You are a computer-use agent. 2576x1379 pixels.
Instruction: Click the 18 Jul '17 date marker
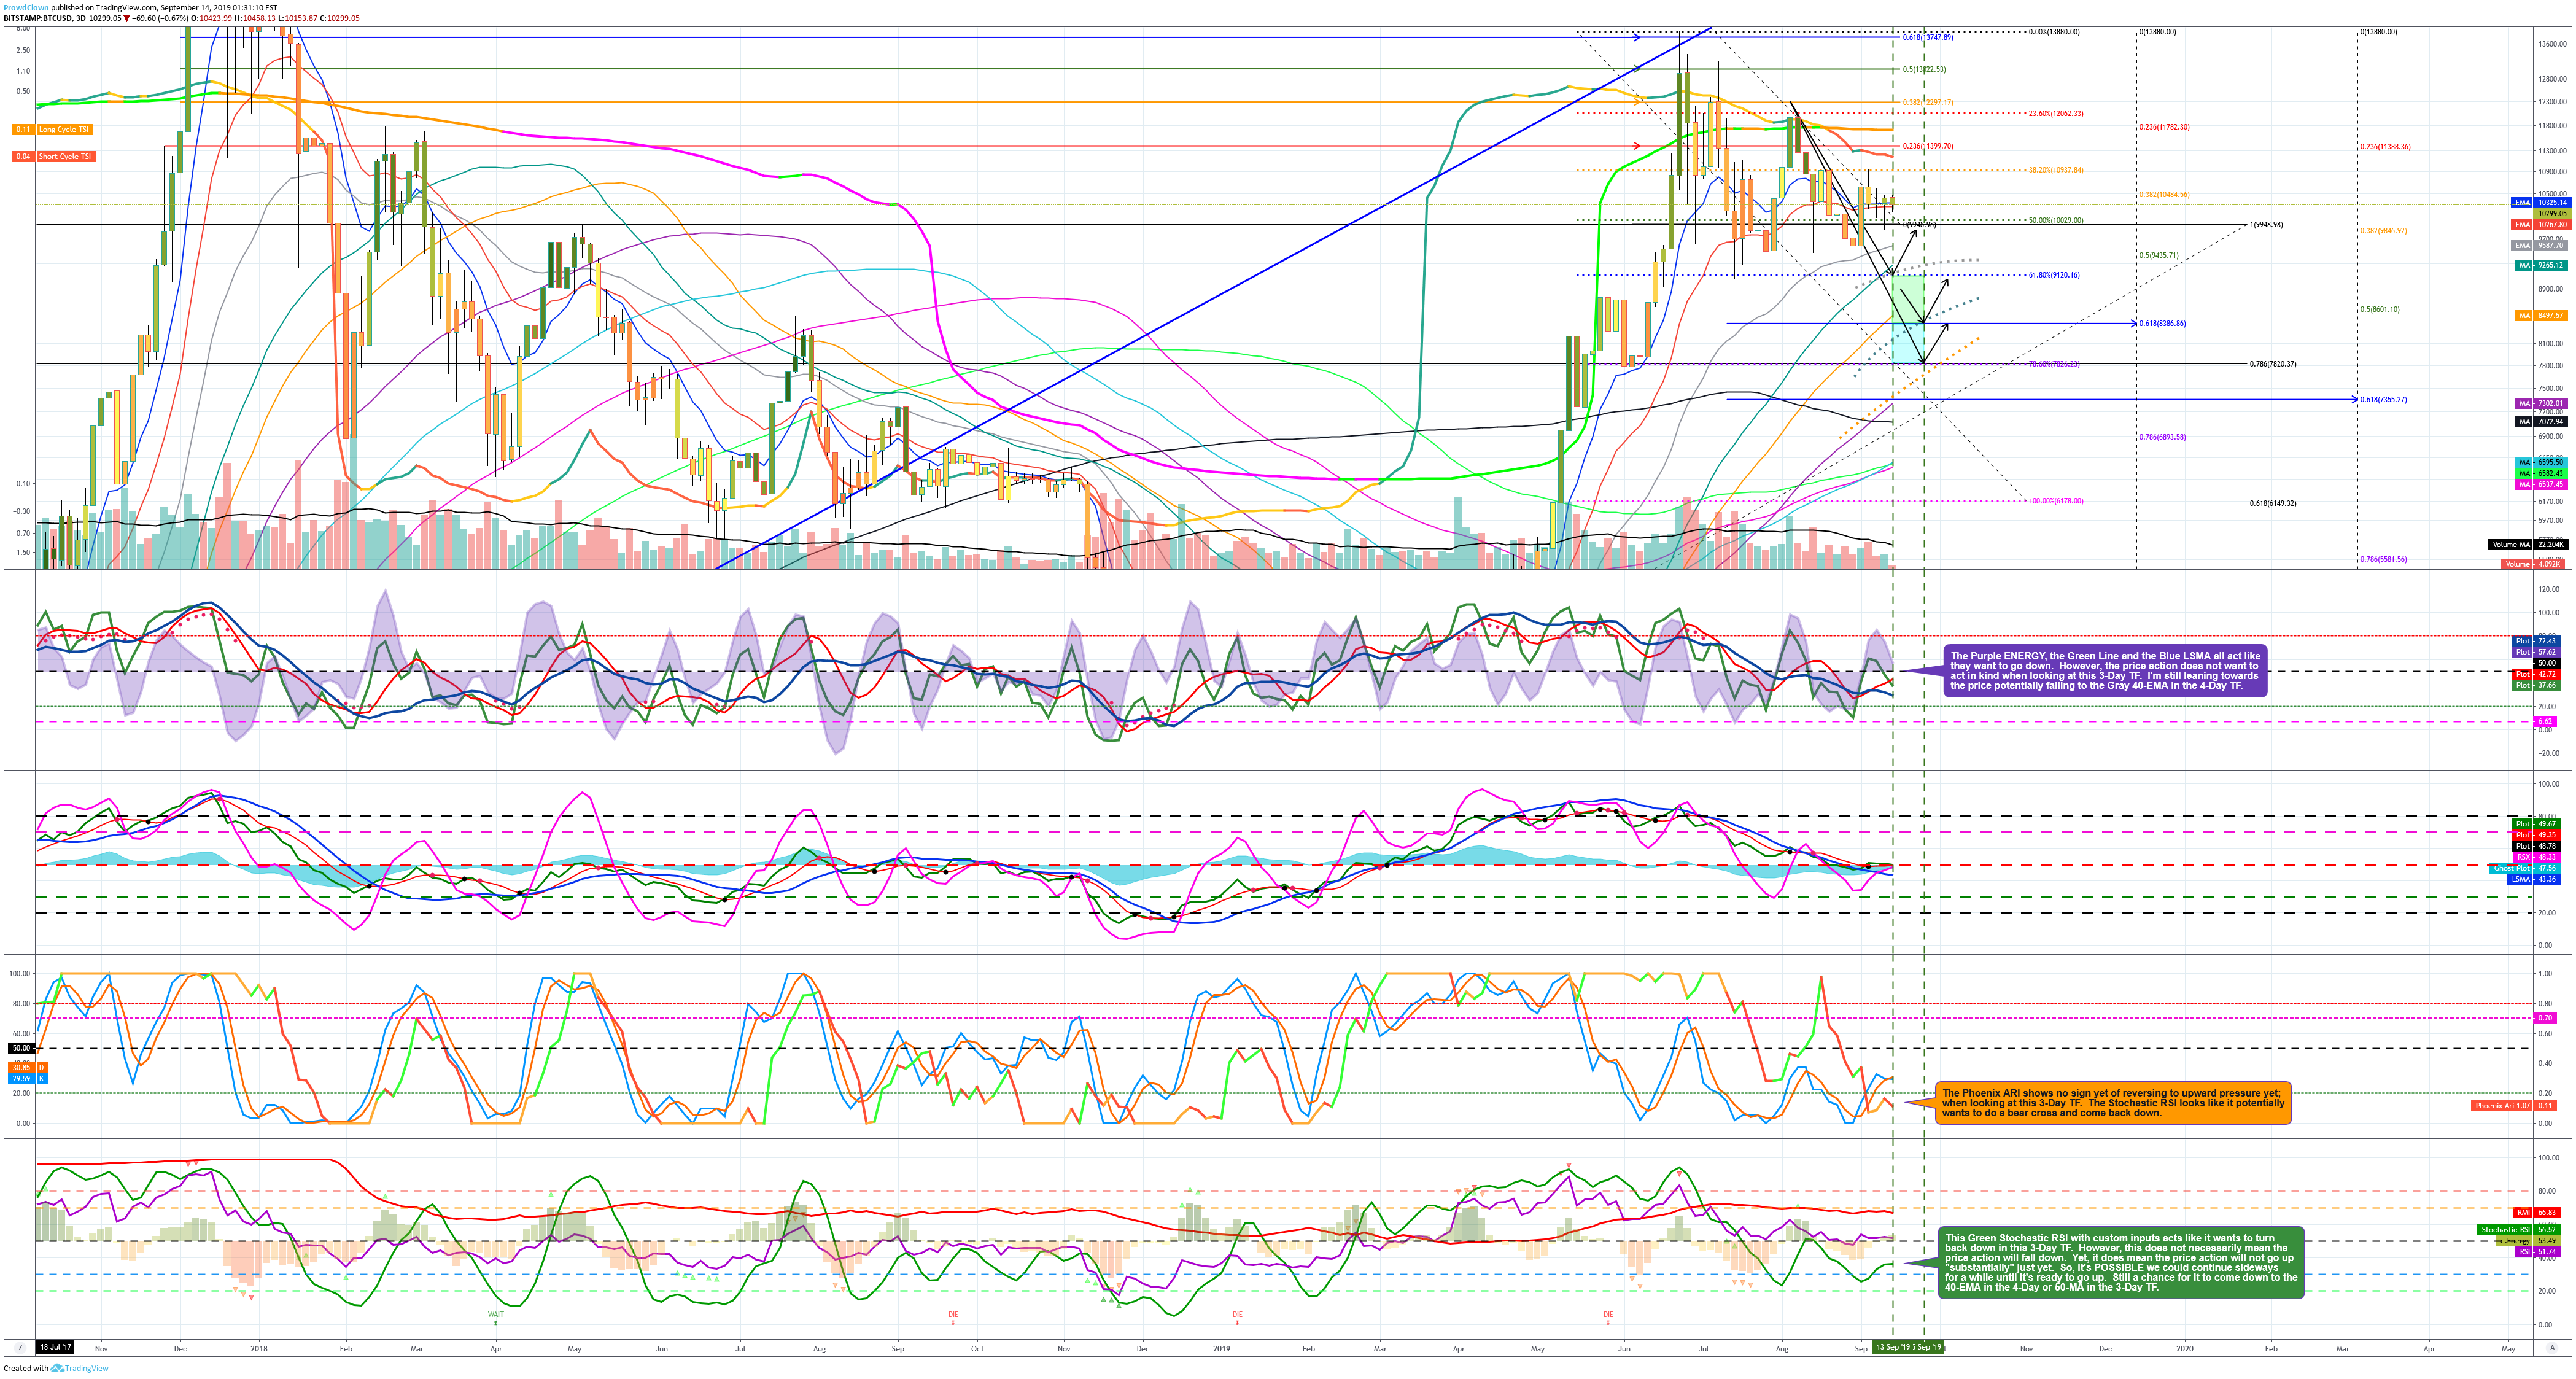click(x=55, y=1348)
